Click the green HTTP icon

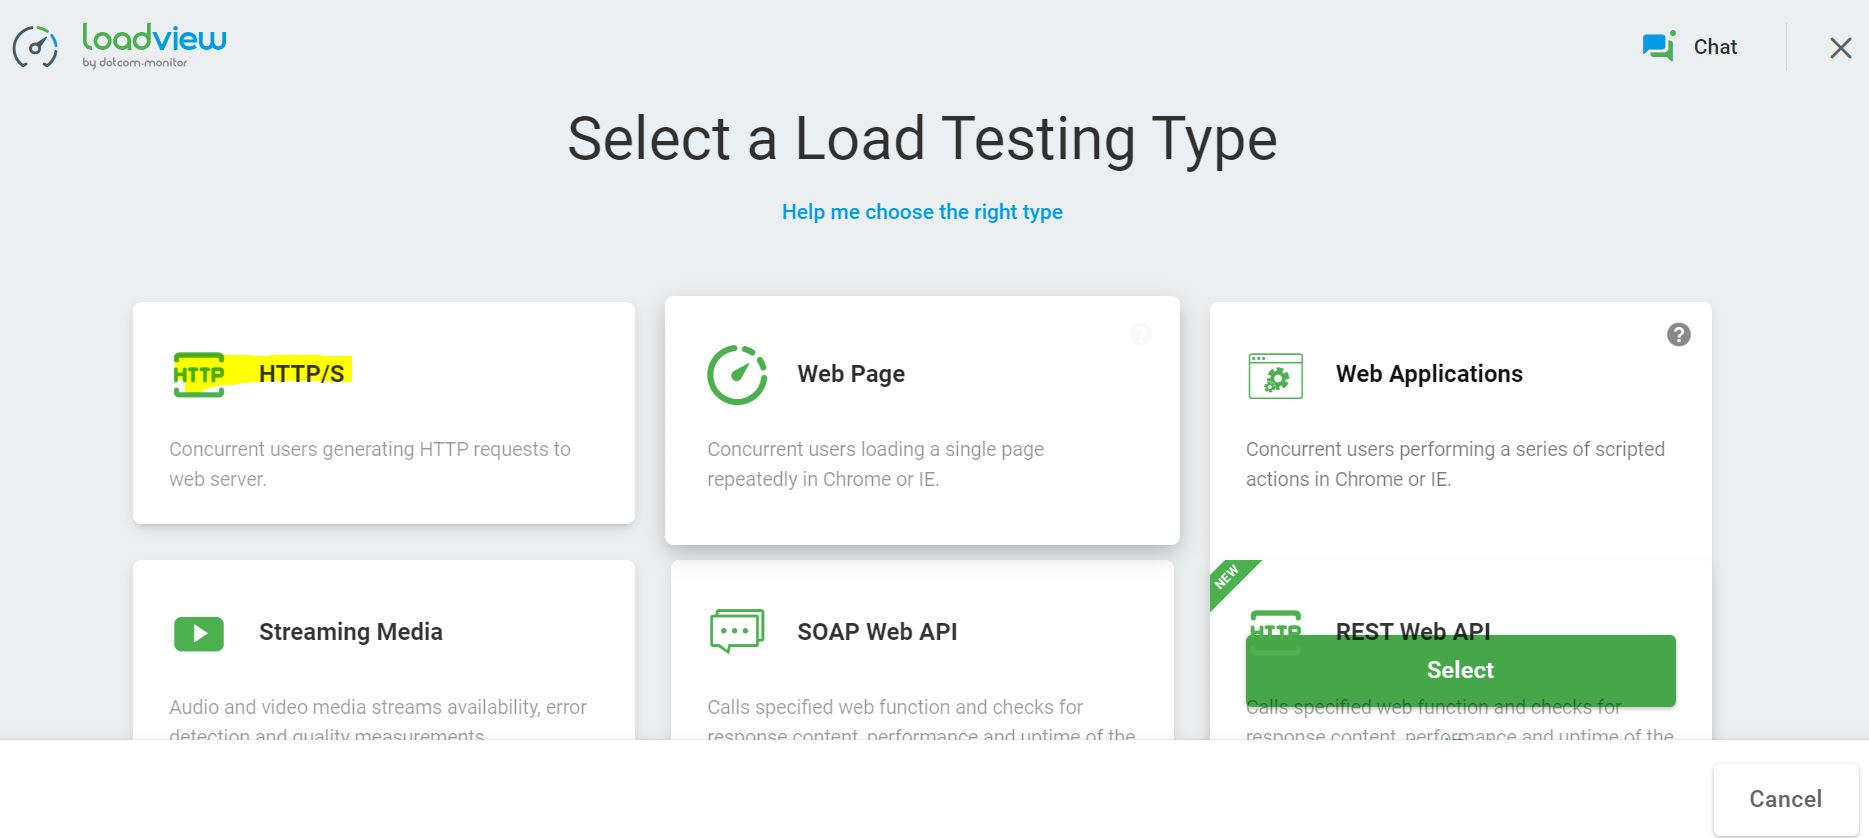coord(199,375)
